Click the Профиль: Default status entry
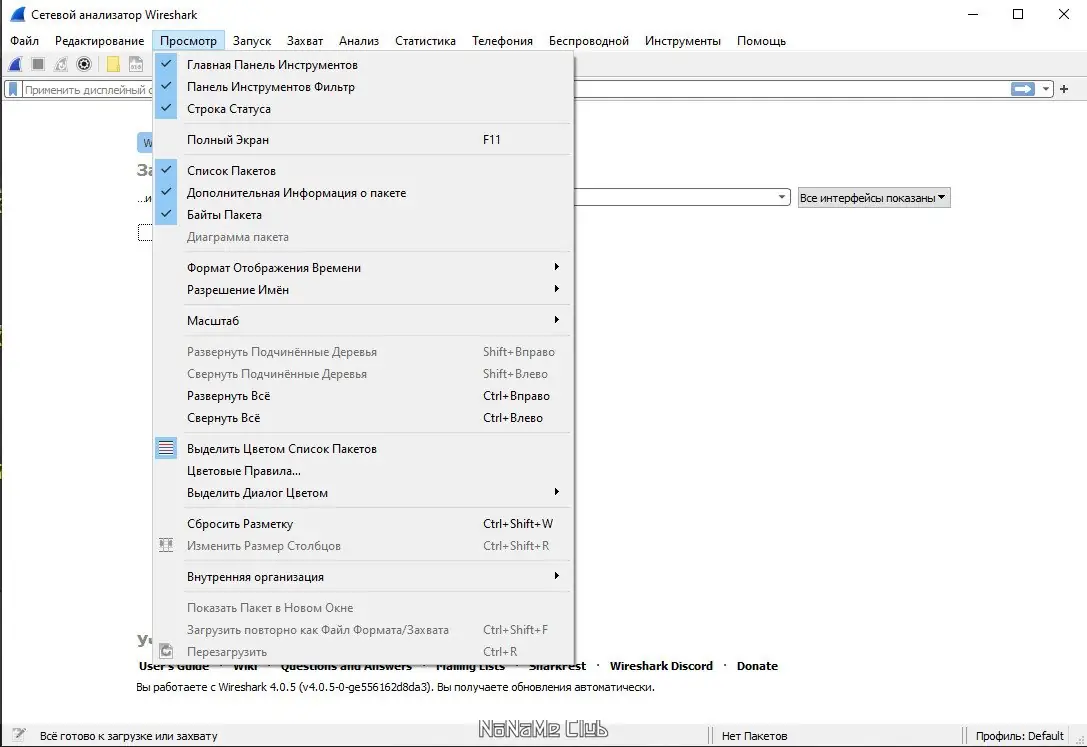 point(1019,736)
